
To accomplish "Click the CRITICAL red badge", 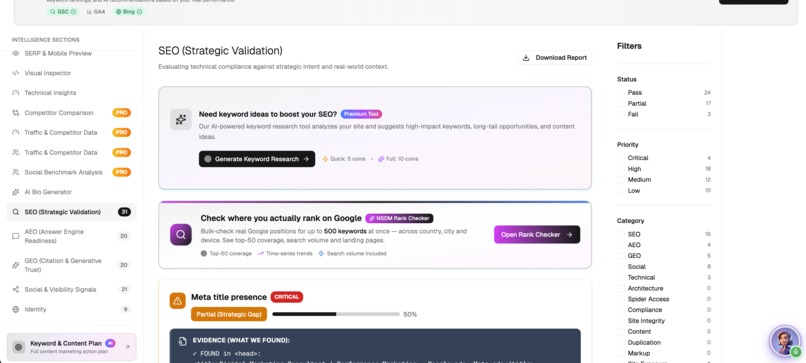I will click(x=287, y=297).
